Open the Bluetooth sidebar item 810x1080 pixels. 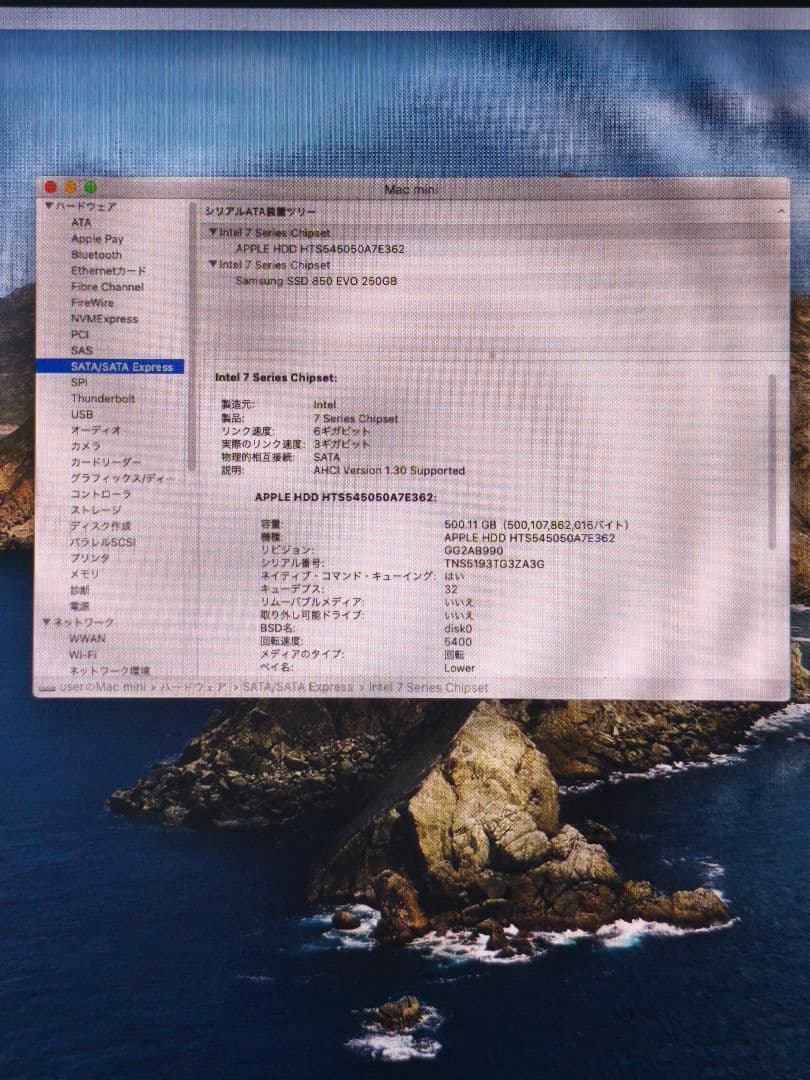click(96, 255)
